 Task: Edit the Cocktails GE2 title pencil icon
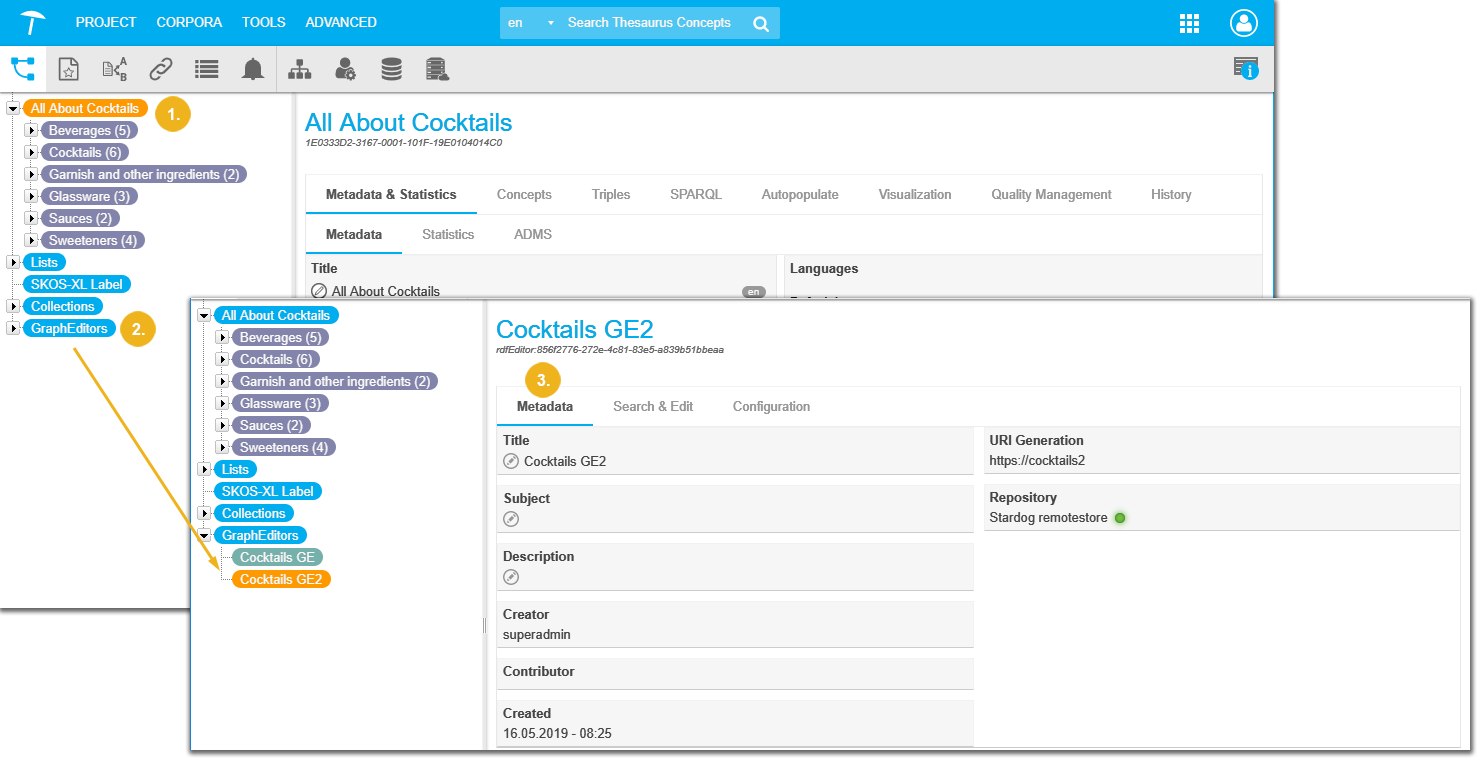point(511,462)
